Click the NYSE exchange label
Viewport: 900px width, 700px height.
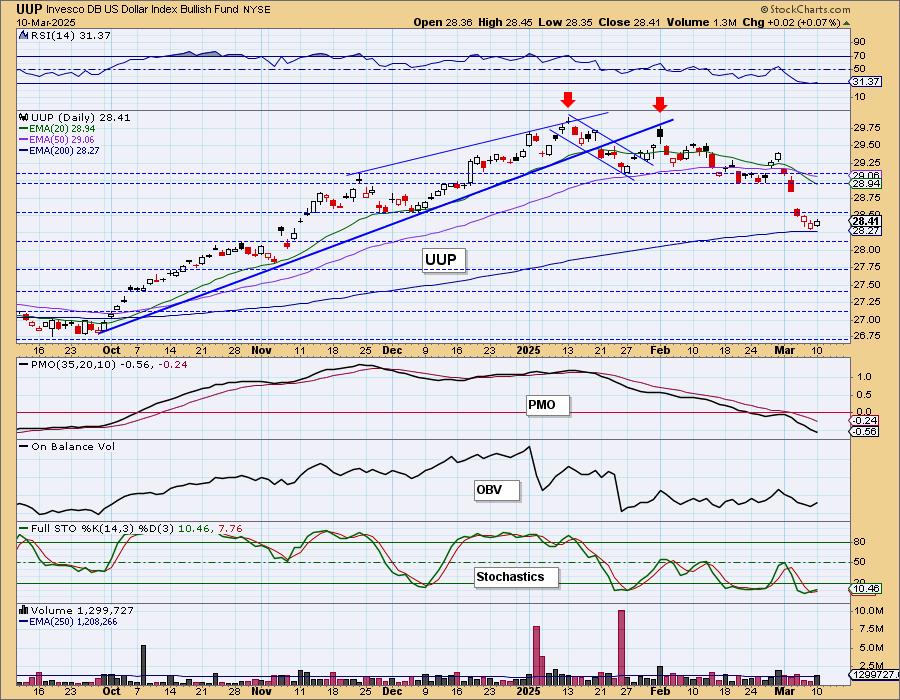pyautogui.click(x=256, y=10)
